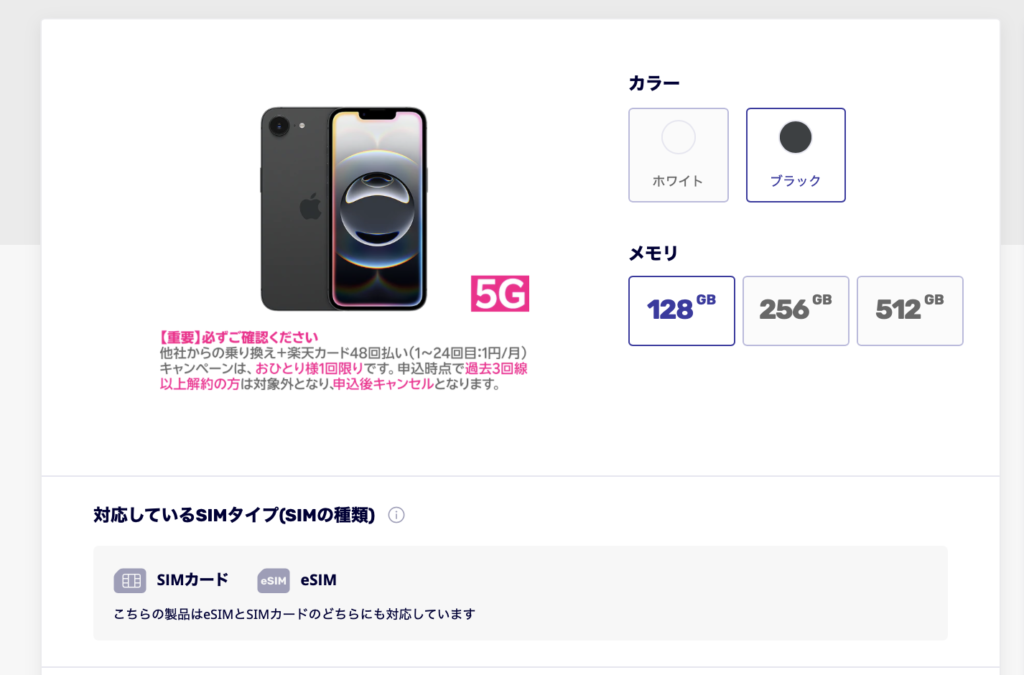Select 128 GB memory option

point(681,311)
